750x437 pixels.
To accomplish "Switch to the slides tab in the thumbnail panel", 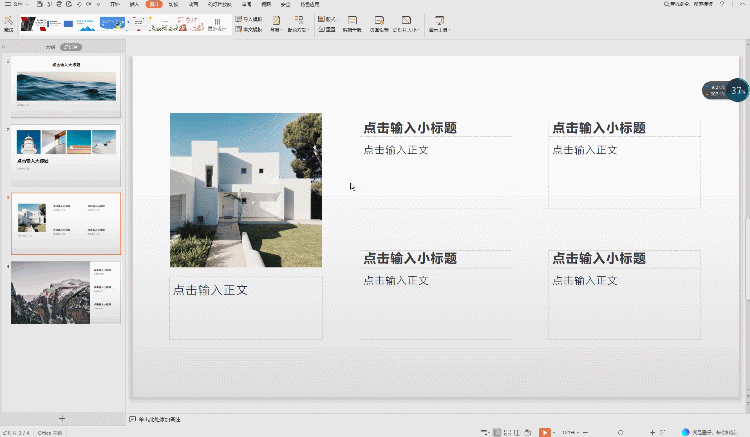I will [x=70, y=47].
